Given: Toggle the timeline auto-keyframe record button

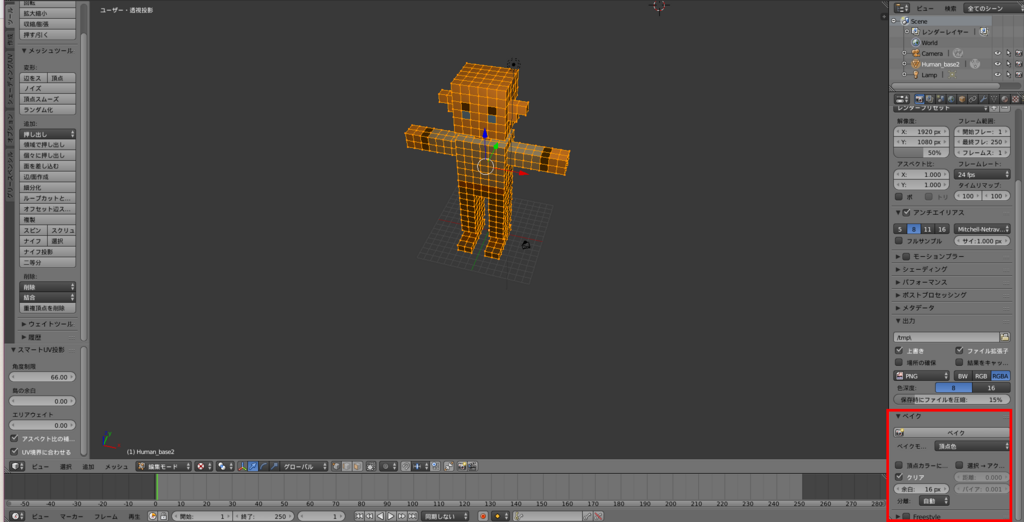Looking at the screenshot, I should [x=483, y=516].
